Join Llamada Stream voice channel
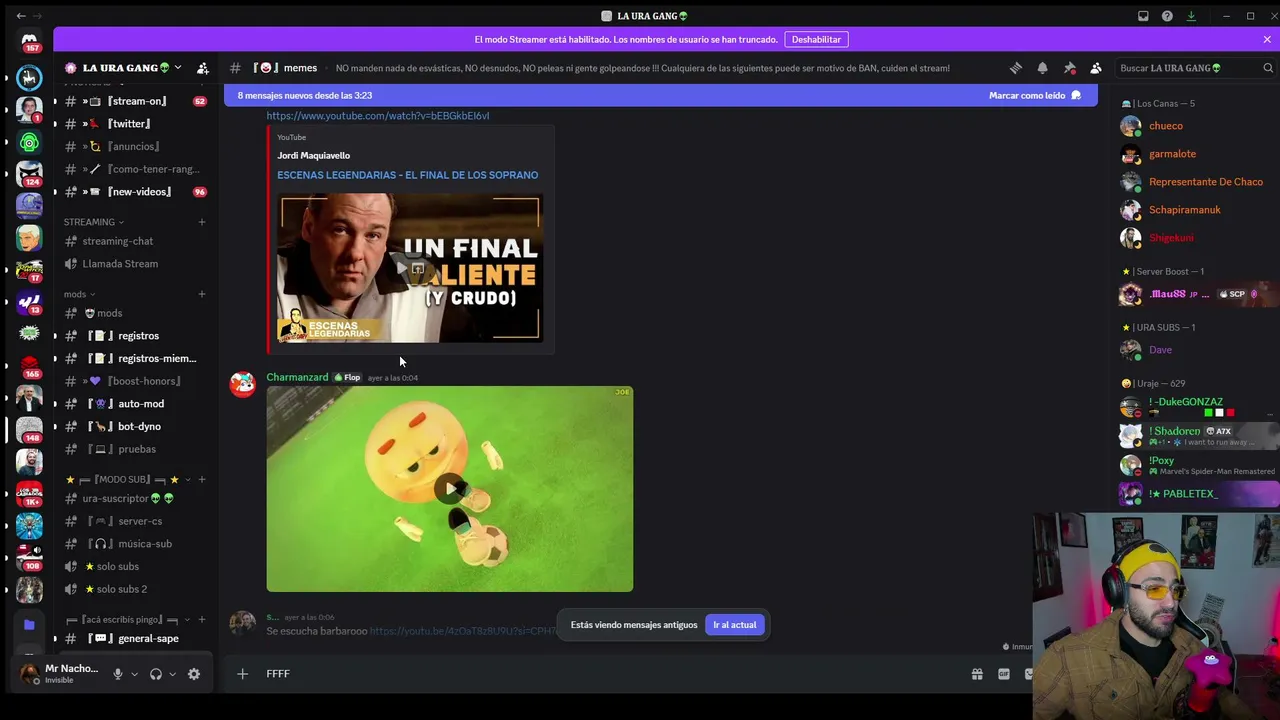 click(135, 264)
